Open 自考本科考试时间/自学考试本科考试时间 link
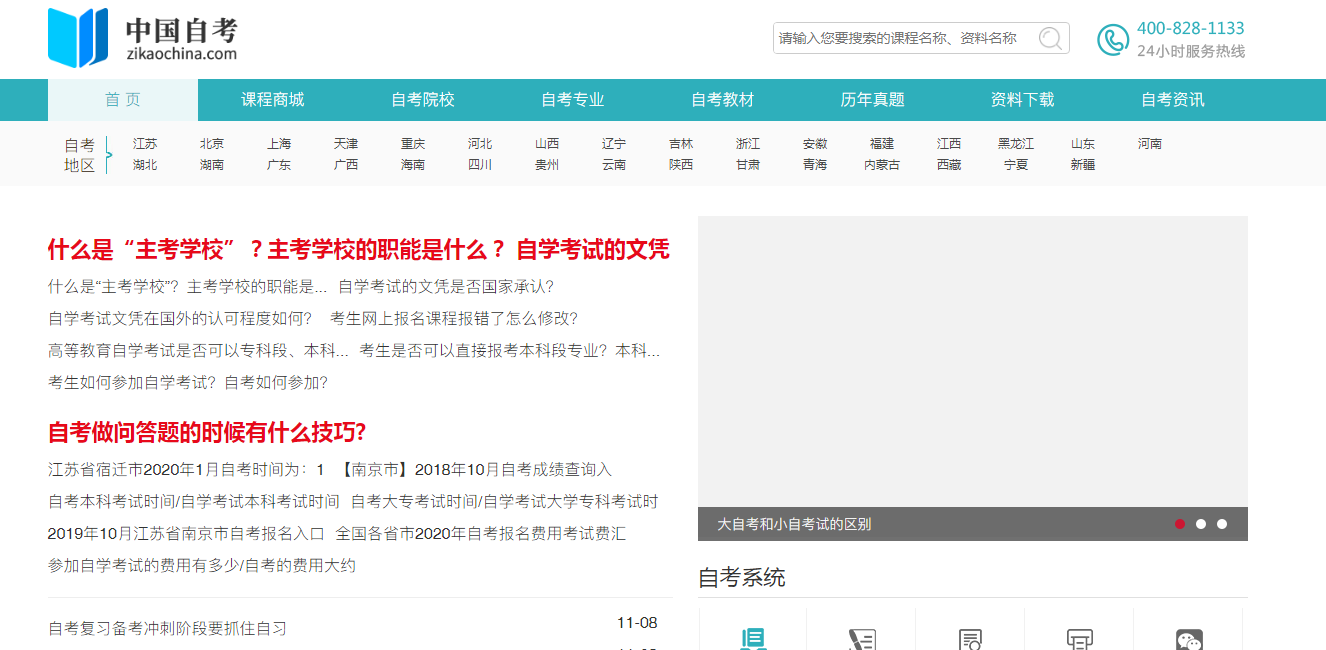 (194, 501)
